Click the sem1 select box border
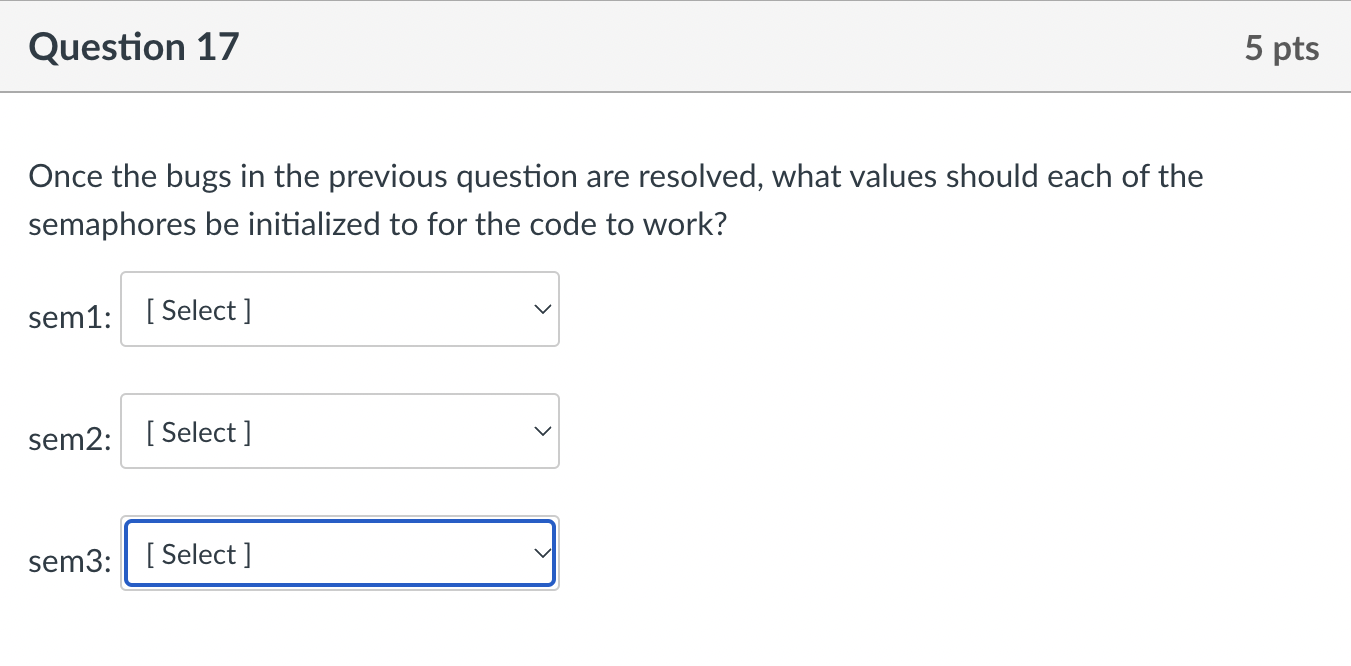Image resolution: width=1351 pixels, height=666 pixels. (339, 274)
